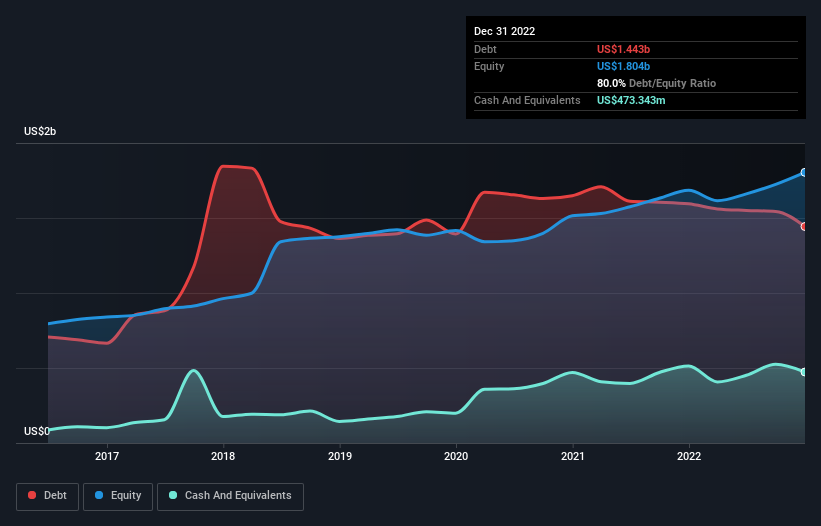821x526 pixels.
Task: Click the teal Cash And Equivalents legend dot
Action: pyautogui.click(x=174, y=495)
